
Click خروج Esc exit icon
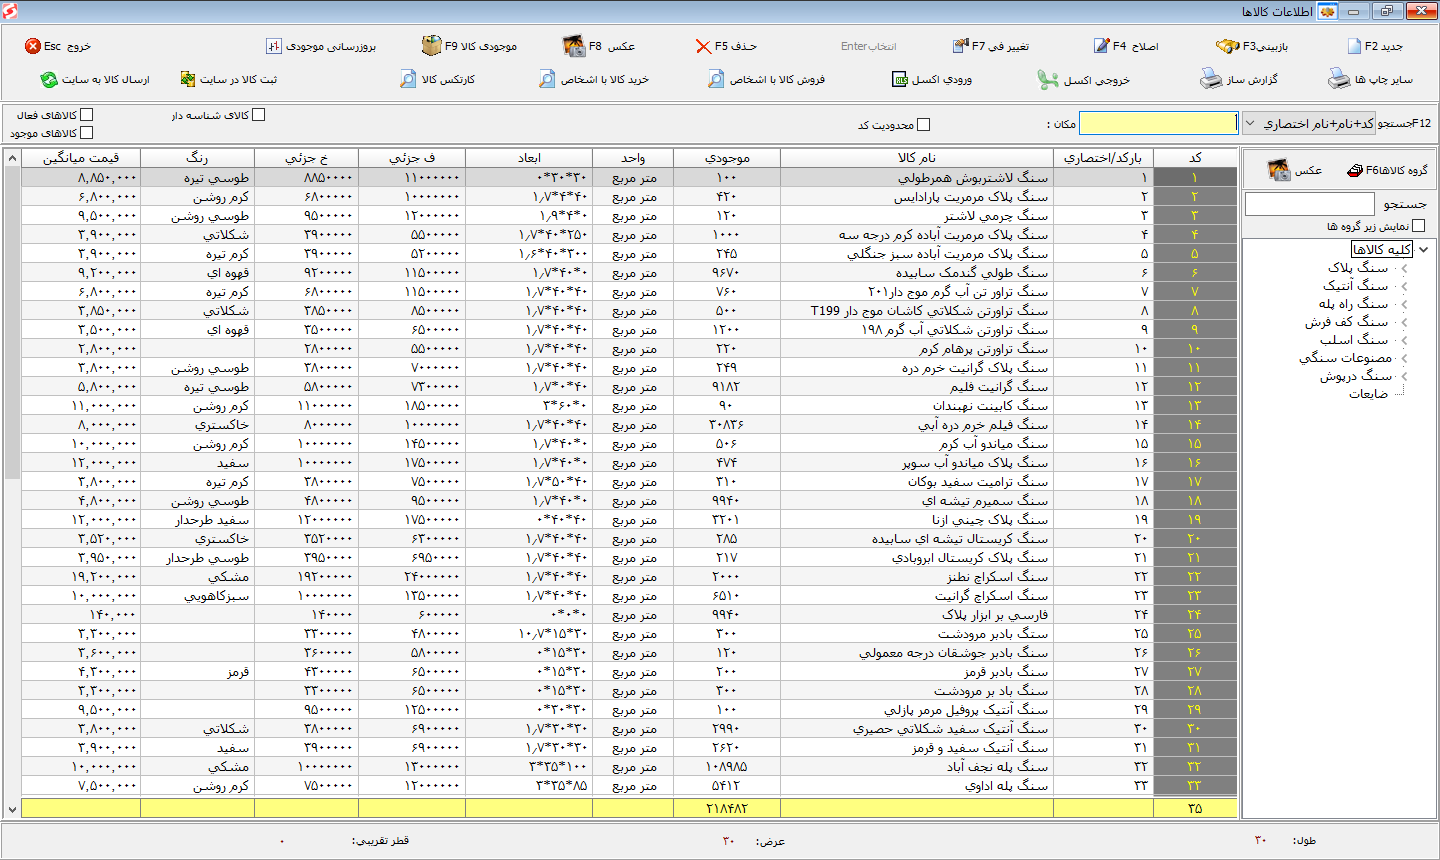(33, 46)
